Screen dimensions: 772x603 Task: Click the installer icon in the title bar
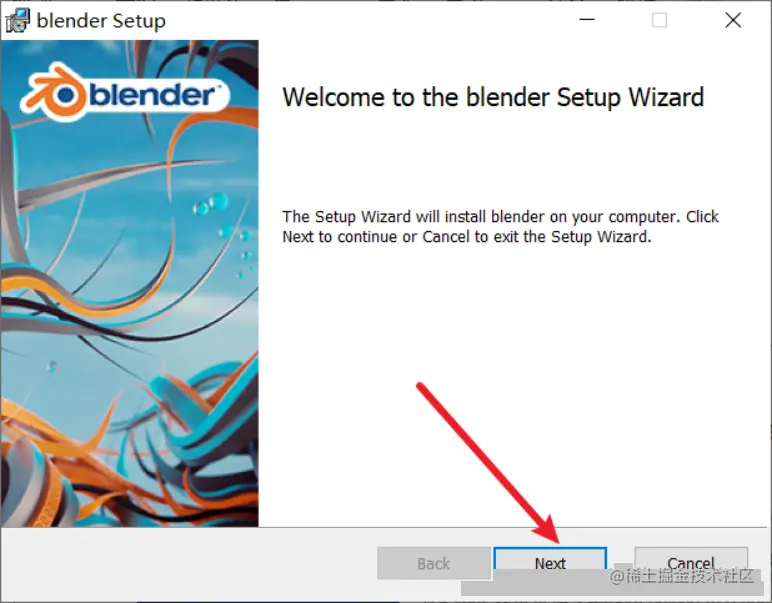(x=18, y=21)
